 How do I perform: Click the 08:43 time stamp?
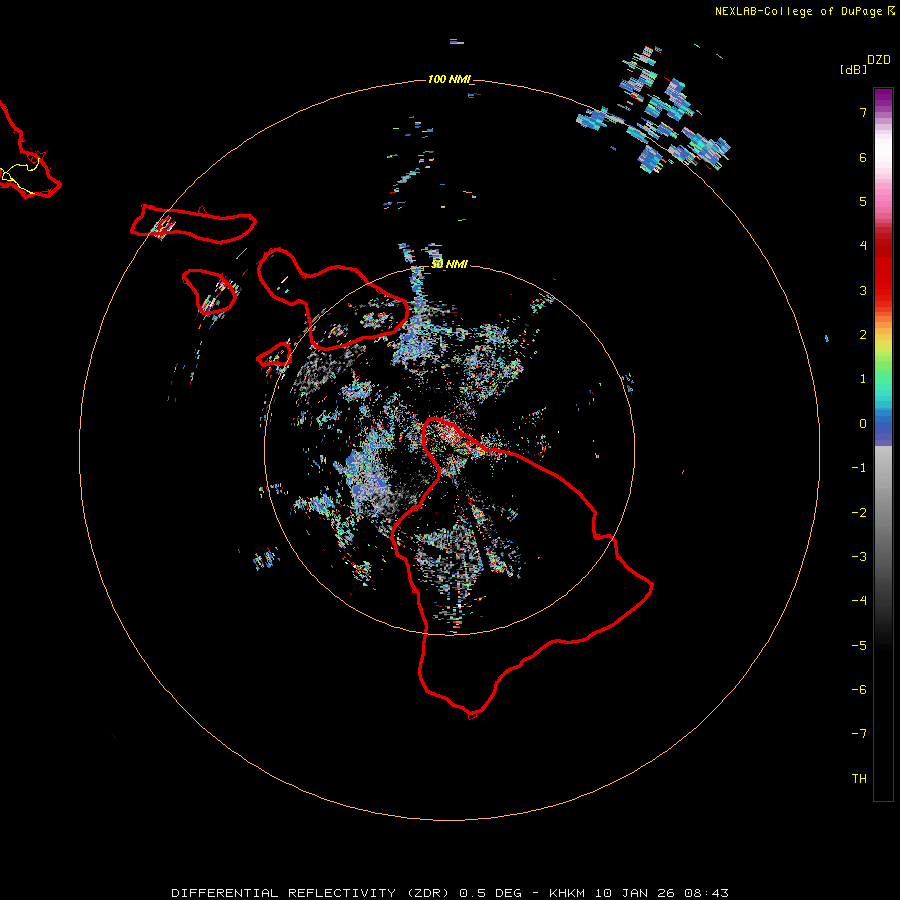pyautogui.click(x=707, y=893)
